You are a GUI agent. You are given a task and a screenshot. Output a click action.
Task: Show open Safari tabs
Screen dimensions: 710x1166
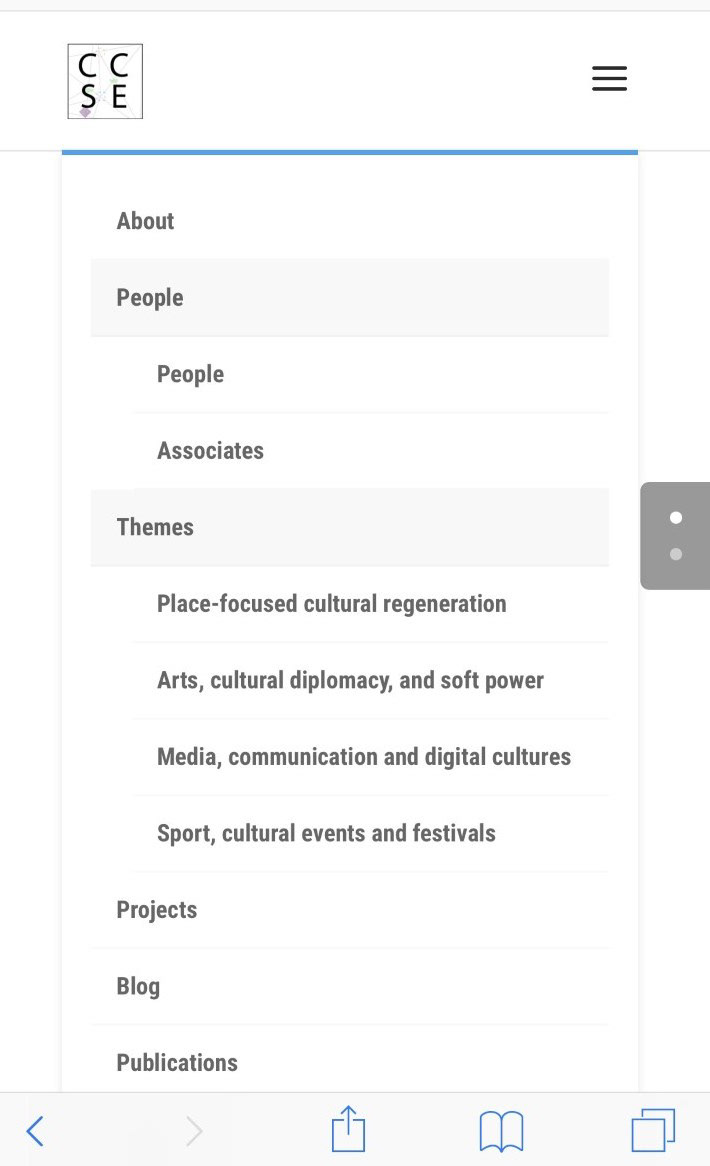[x=653, y=1131]
